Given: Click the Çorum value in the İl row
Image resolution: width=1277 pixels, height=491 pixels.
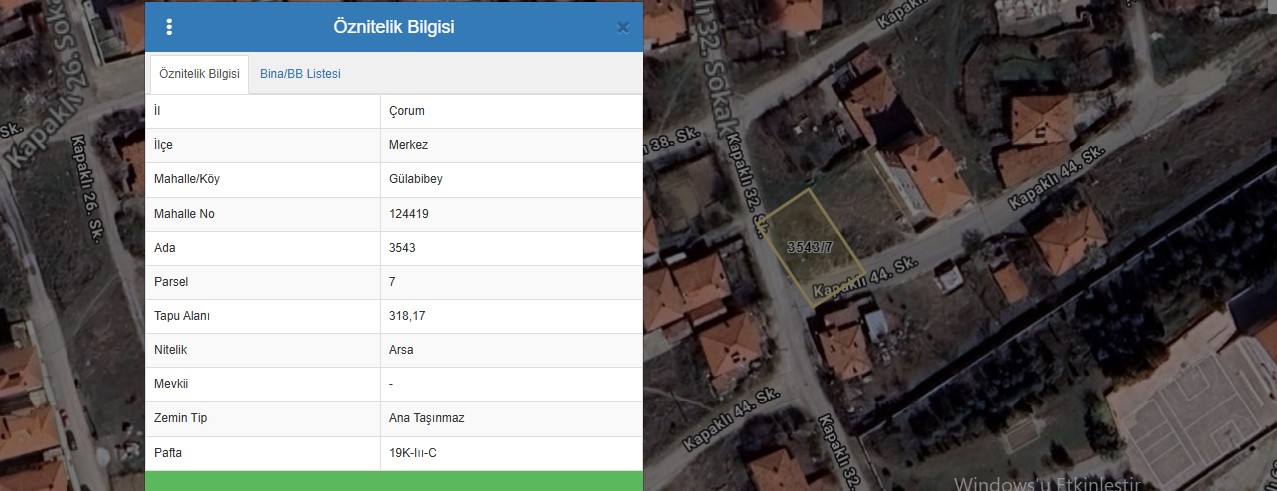Looking at the screenshot, I should pos(406,111).
